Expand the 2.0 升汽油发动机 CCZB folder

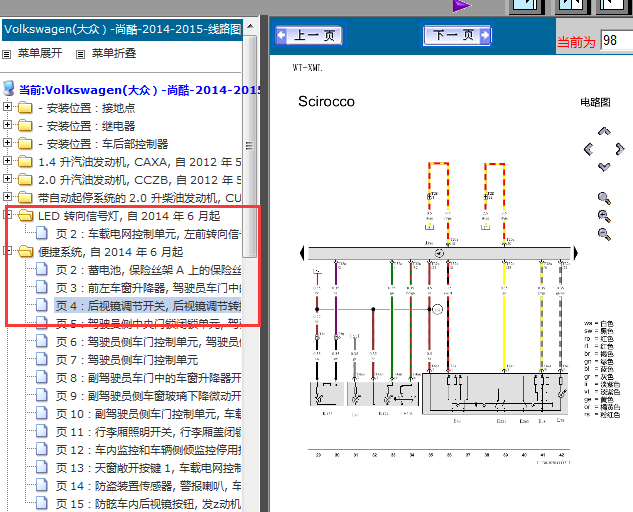7,178
